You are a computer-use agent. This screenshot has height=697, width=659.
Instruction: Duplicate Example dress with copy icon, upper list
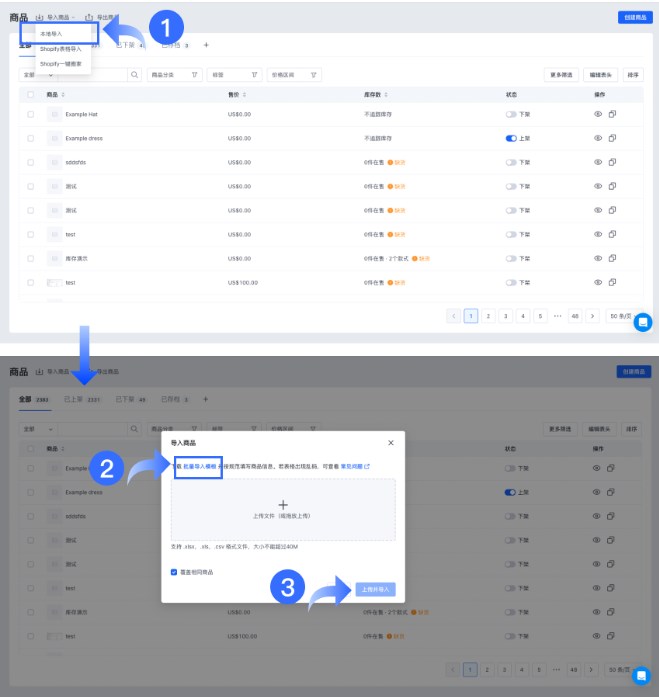coord(612,138)
